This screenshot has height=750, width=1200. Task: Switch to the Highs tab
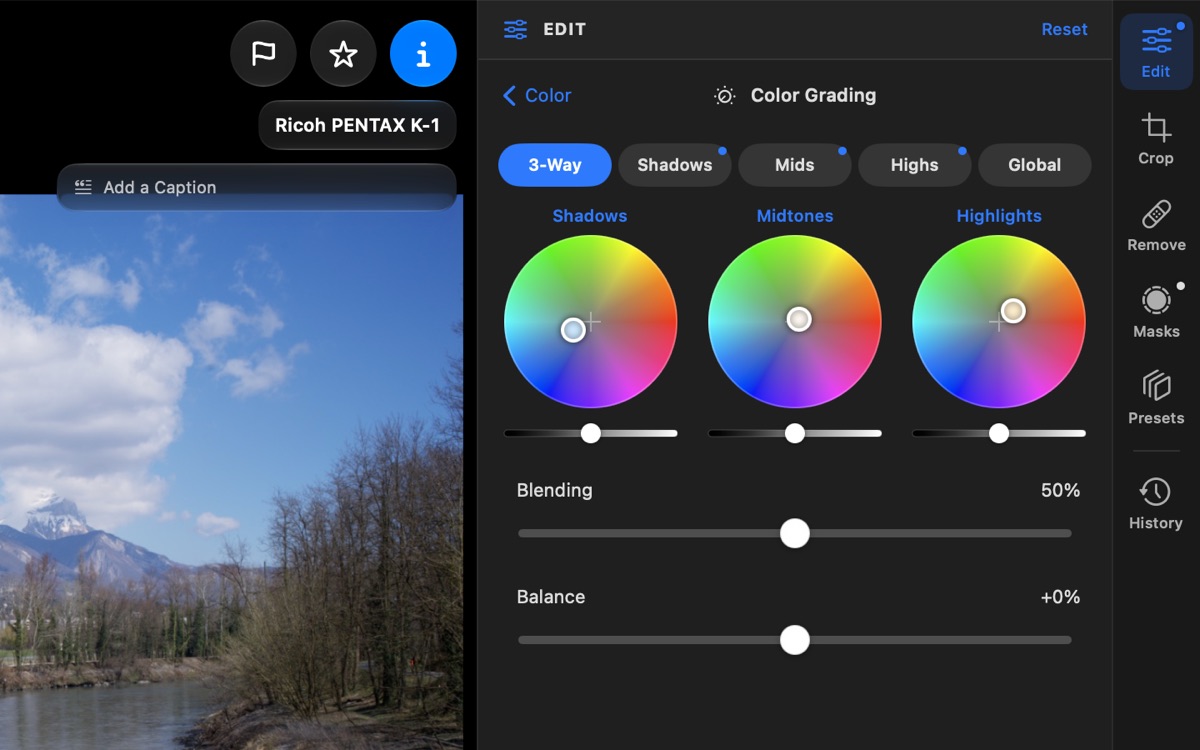915,165
